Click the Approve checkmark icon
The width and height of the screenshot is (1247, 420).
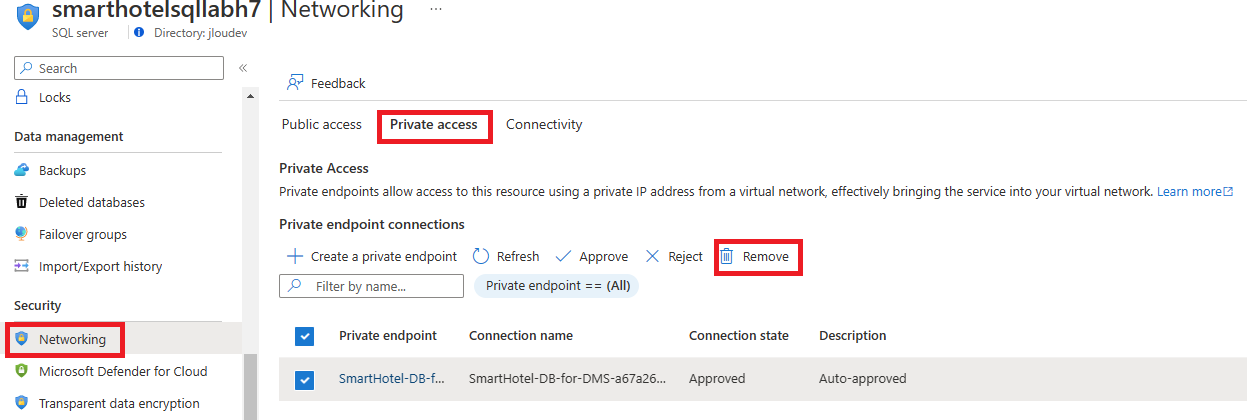coord(563,256)
